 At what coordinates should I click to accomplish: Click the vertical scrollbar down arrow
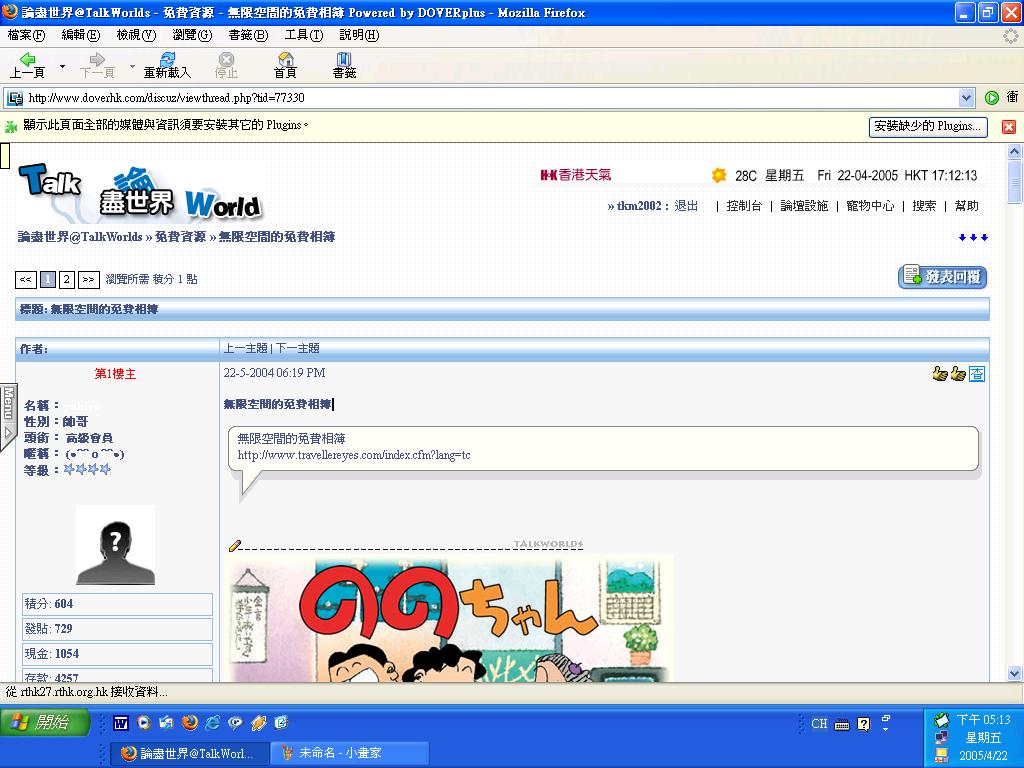[1015, 673]
